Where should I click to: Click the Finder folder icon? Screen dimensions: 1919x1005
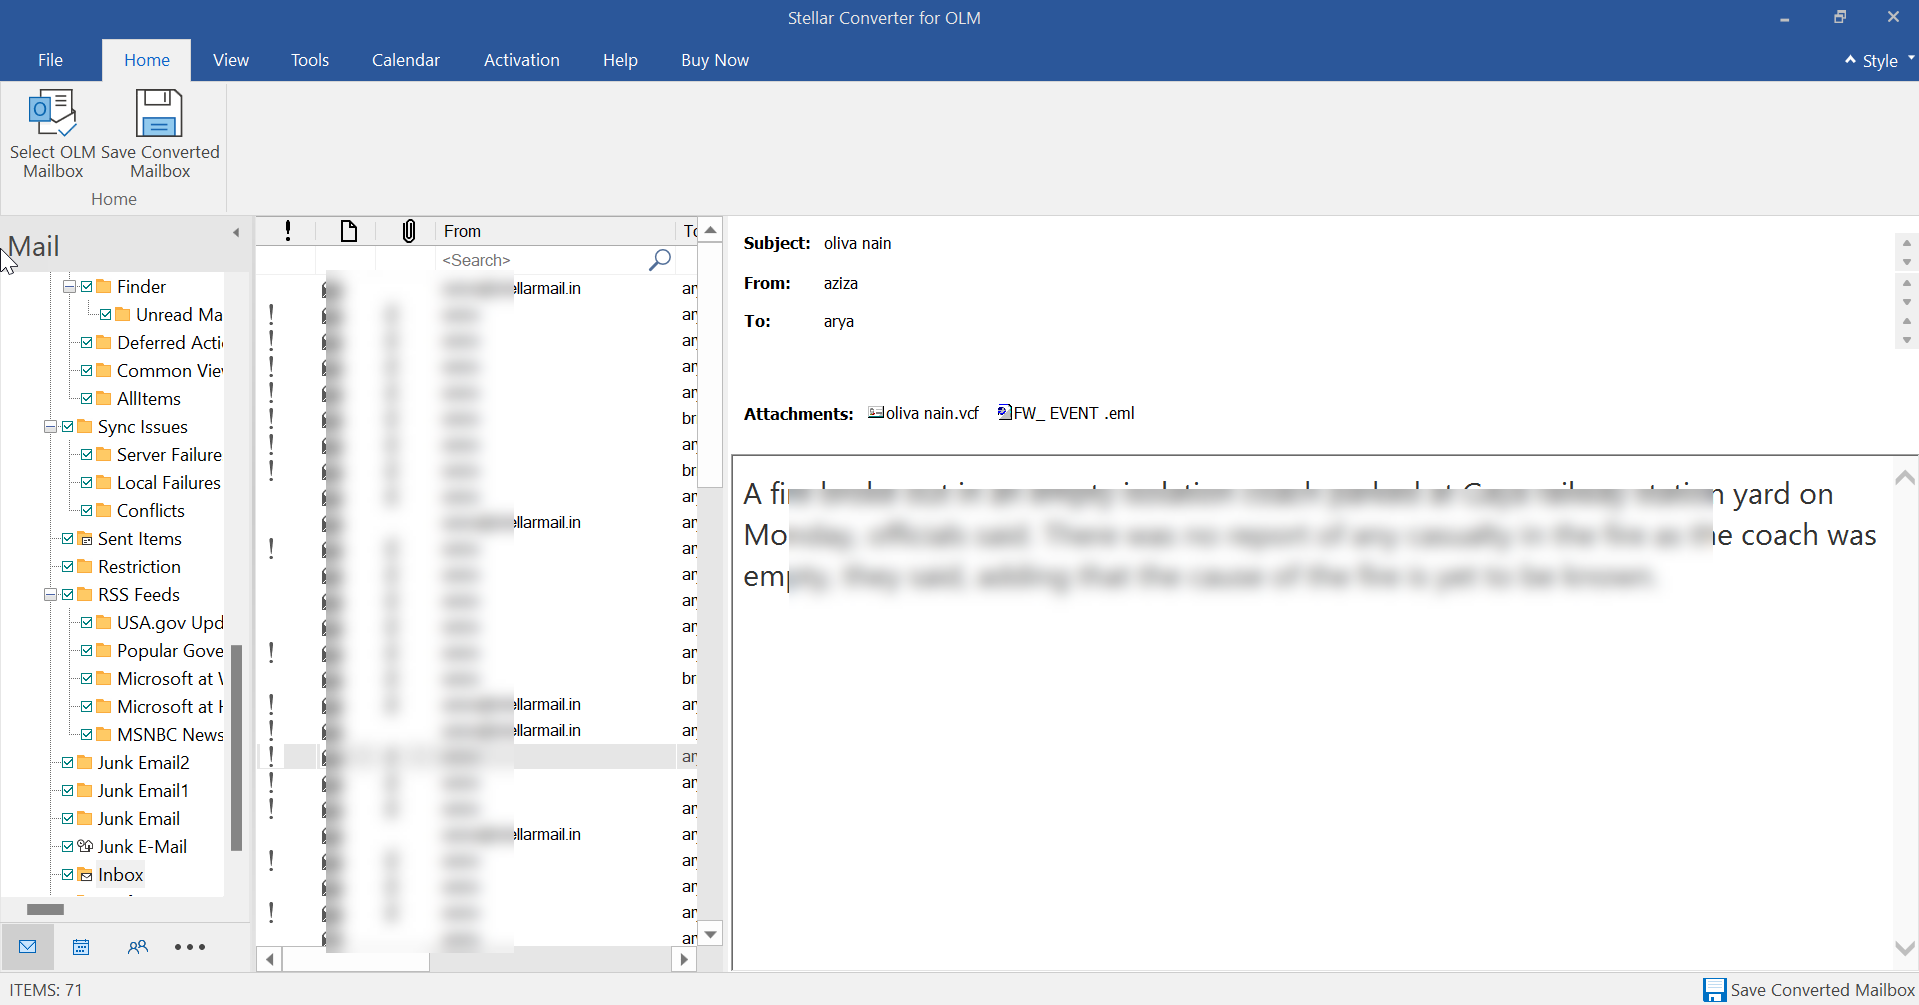pos(104,287)
